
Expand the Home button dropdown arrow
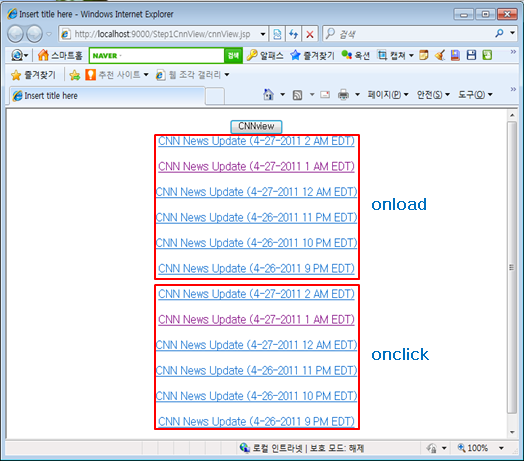tap(282, 95)
